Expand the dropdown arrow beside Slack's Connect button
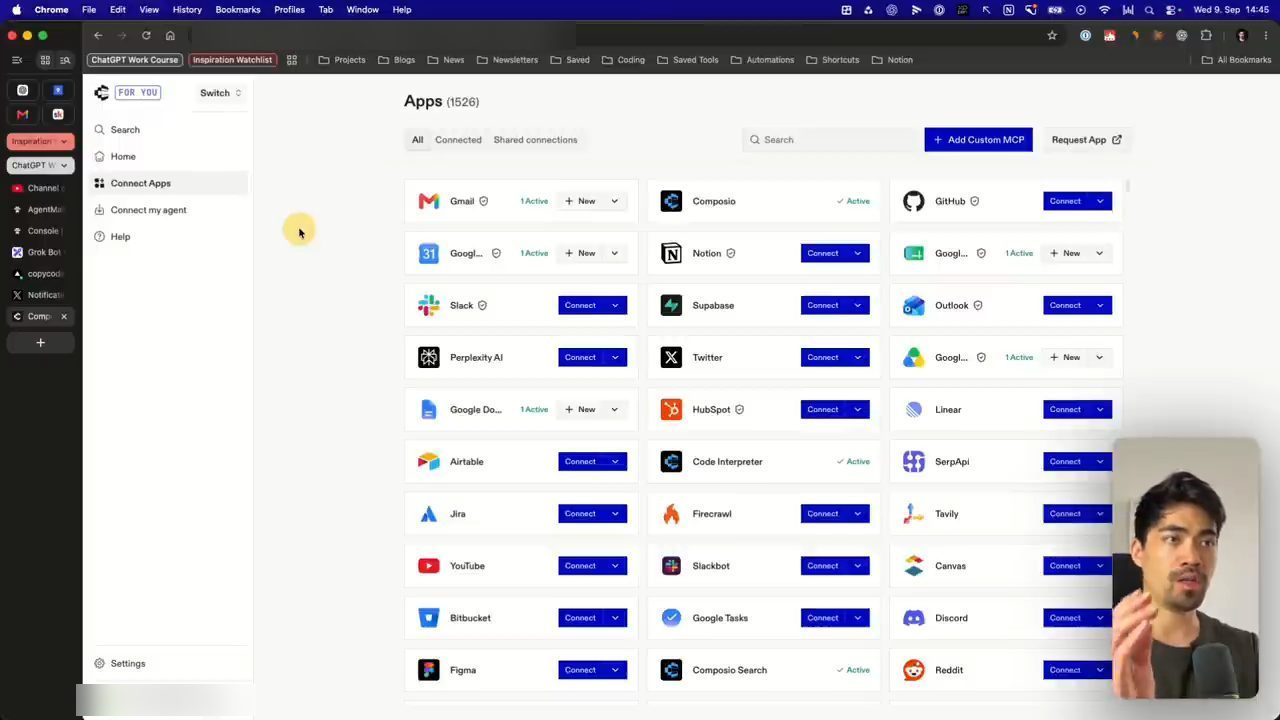The width and height of the screenshot is (1280, 720). [615, 305]
